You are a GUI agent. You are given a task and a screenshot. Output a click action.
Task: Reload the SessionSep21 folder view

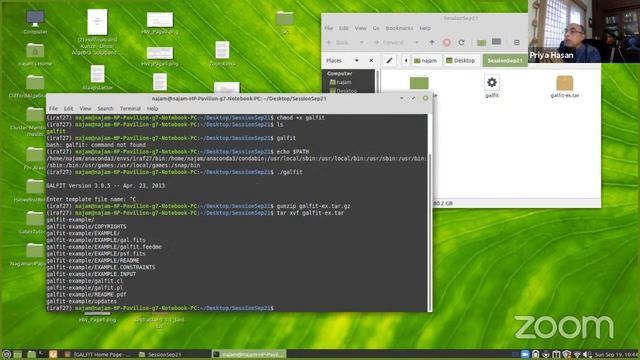pyautogui.click(x=461, y=42)
